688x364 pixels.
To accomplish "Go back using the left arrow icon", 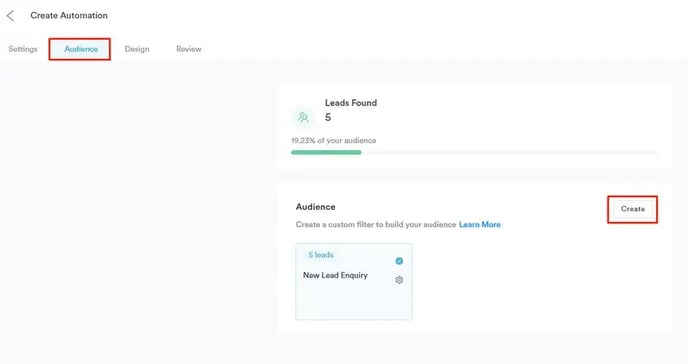I will coord(10,16).
